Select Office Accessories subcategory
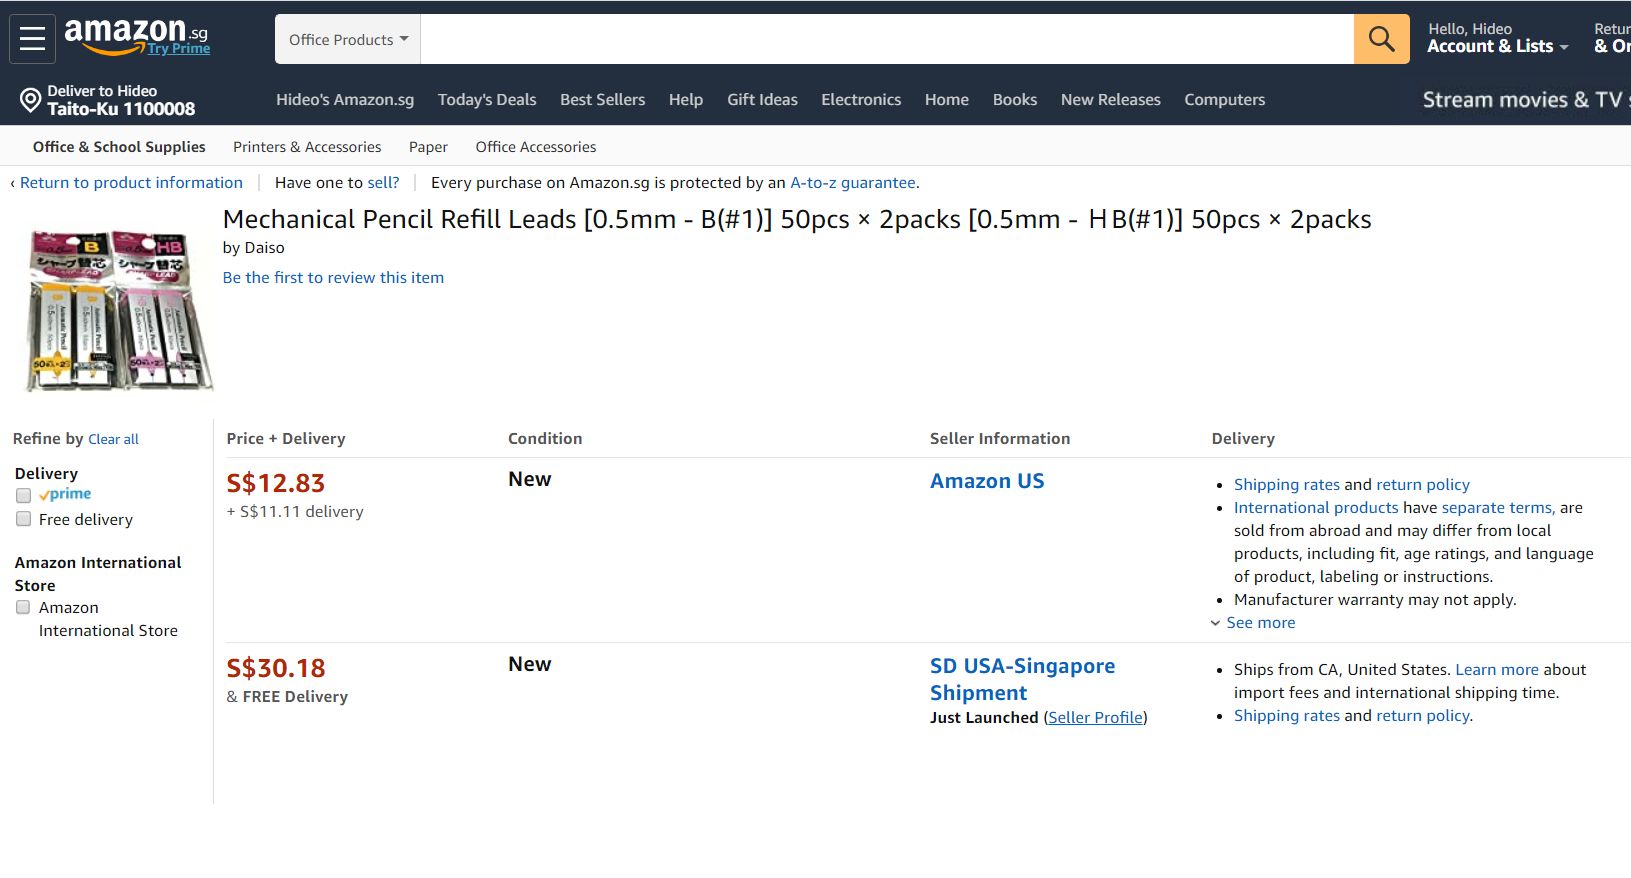1631x878 pixels. (536, 147)
